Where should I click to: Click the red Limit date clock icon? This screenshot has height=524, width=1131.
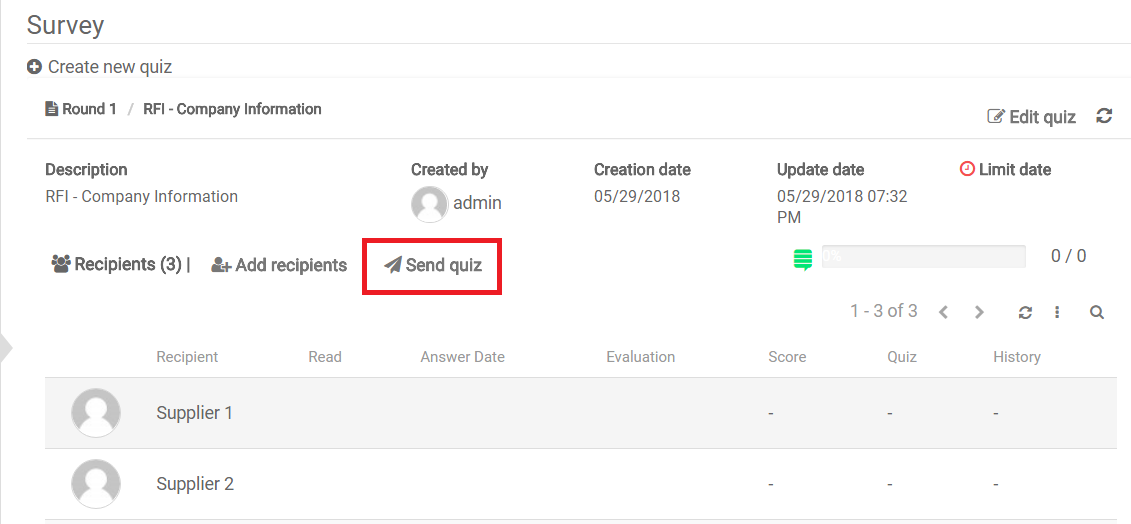[967, 169]
